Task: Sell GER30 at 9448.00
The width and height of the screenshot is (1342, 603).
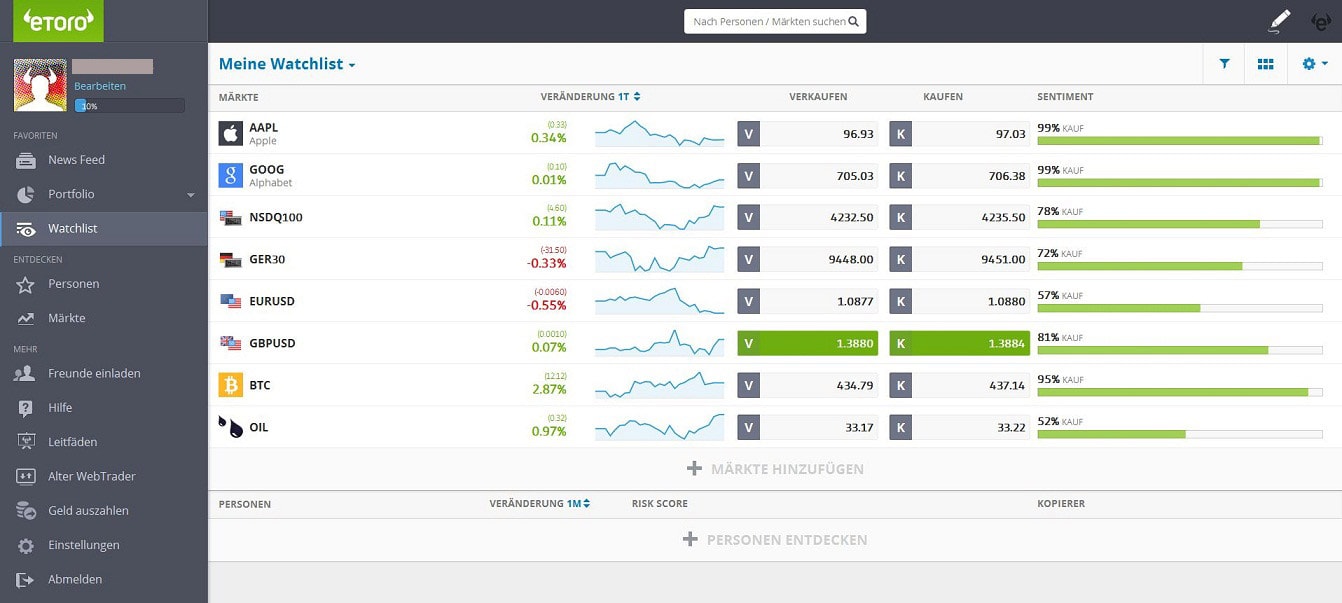Action: pos(808,260)
